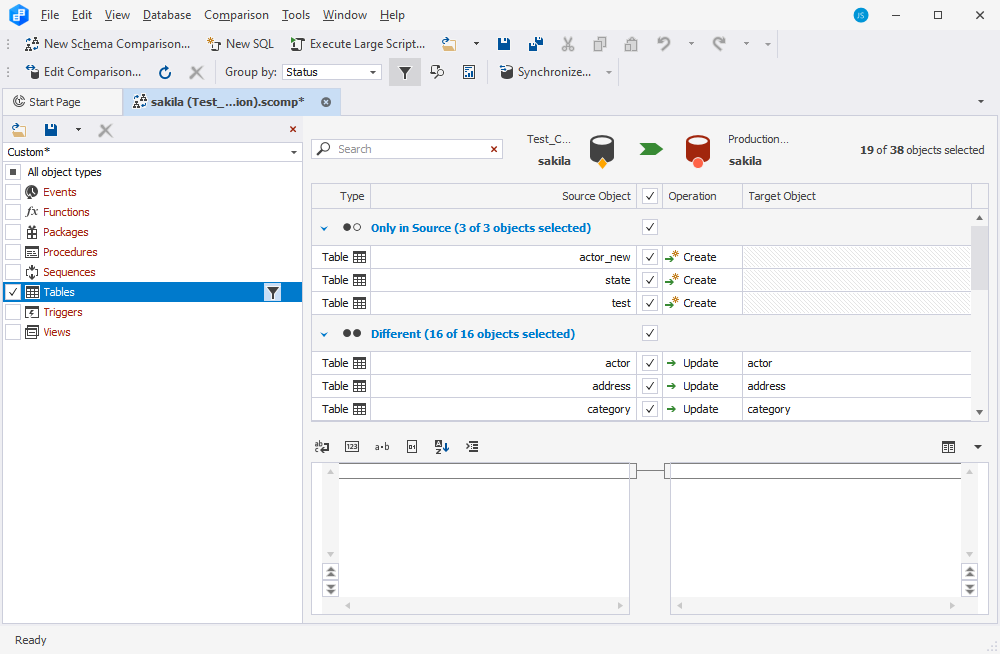
Task: Open the dropdown next to save filter icon
Action: (x=78, y=130)
